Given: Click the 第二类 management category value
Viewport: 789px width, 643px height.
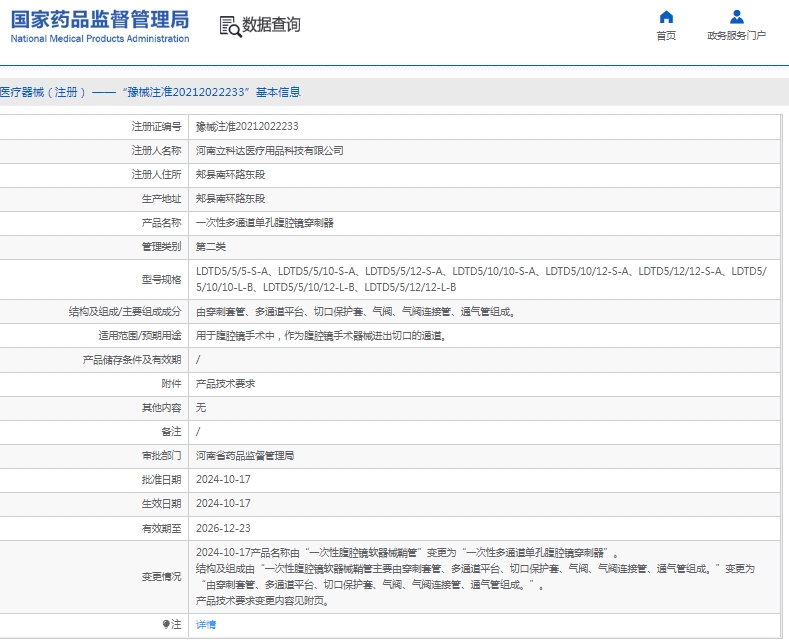Looking at the screenshot, I should 211,247.
